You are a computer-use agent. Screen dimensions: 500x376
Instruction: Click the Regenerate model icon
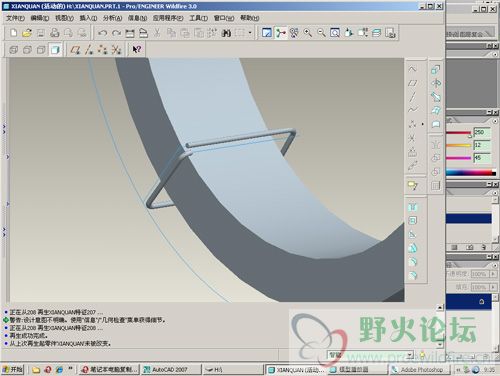pyautogui.click(x=130, y=33)
